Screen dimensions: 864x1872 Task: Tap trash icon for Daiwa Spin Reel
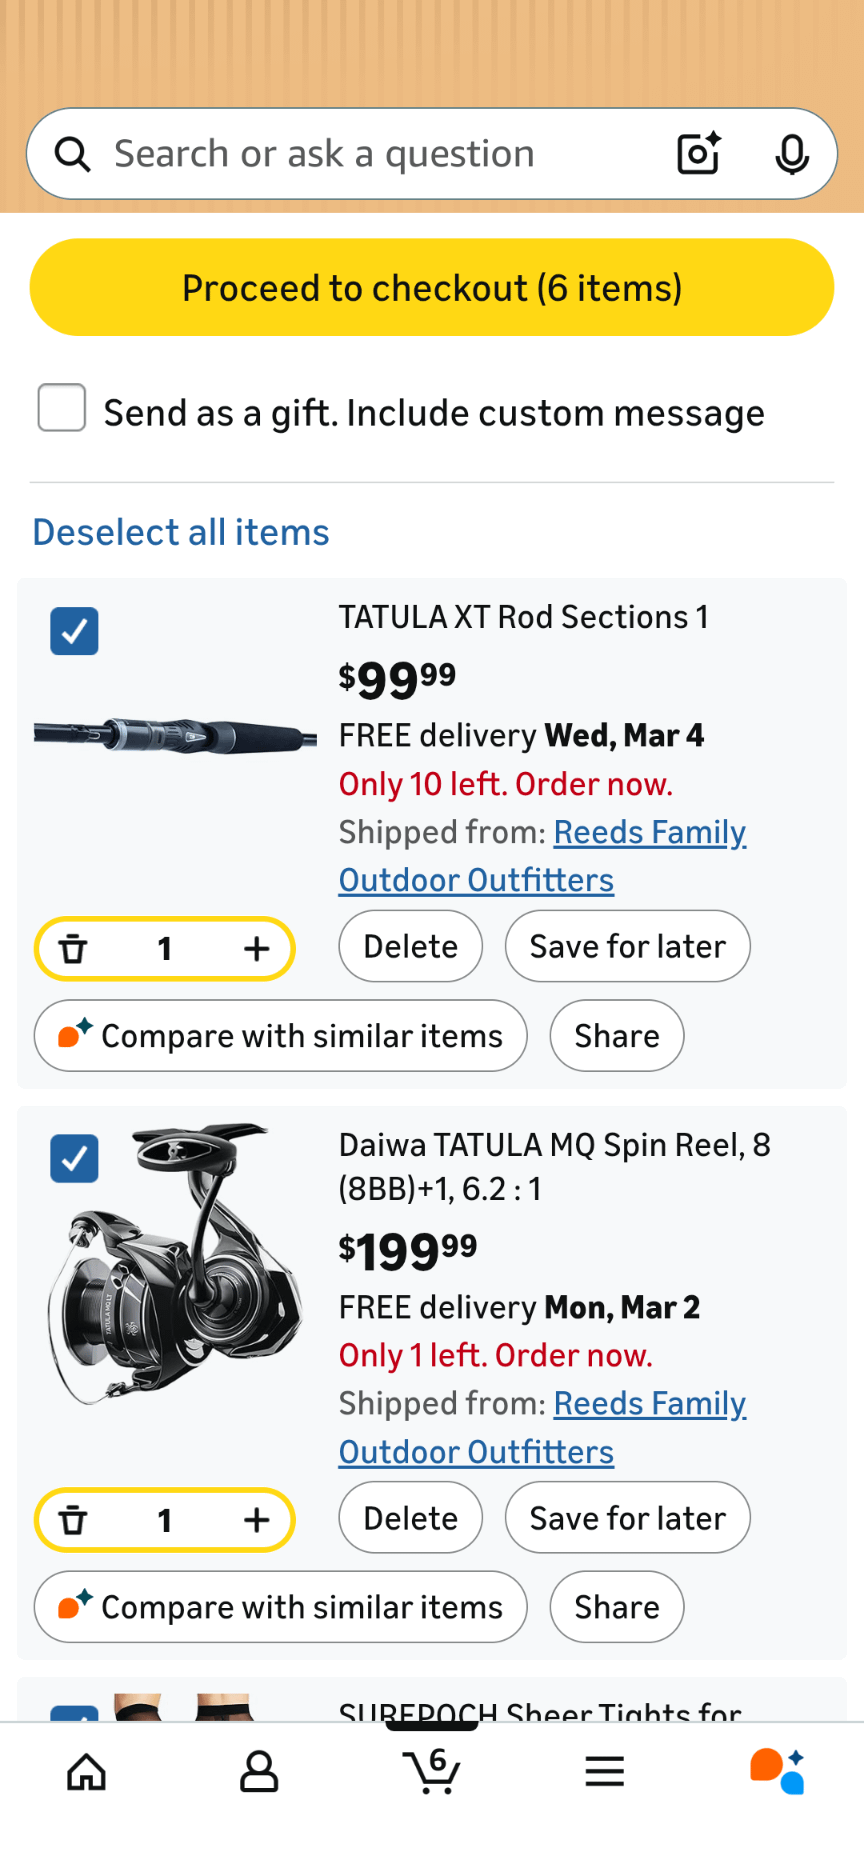(x=74, y=1520)
